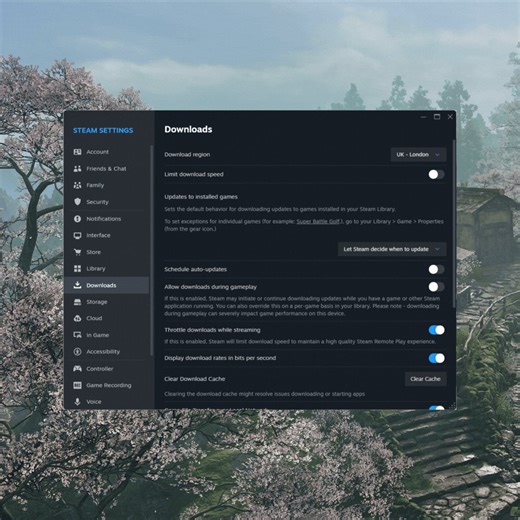This screenshot has width=520, height=520.
Task: Enable Allow downloads during gameplay
Action: tap(436, 287)
